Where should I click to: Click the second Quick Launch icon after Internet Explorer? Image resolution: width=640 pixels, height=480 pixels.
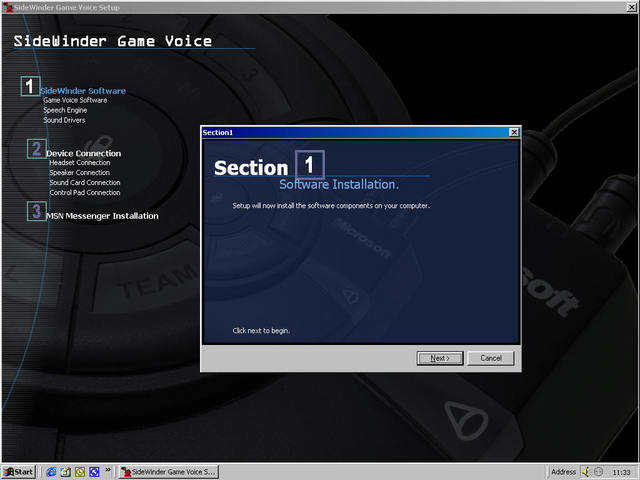pos(65,472)
